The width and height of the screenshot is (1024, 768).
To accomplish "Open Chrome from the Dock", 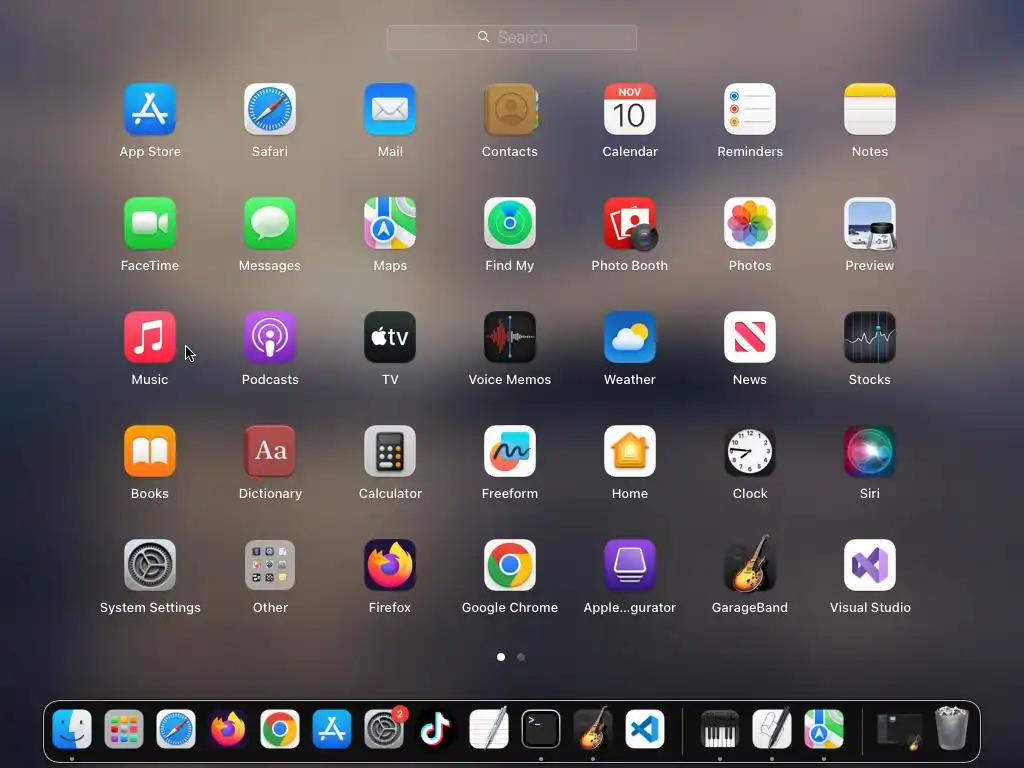I will 280,729.
